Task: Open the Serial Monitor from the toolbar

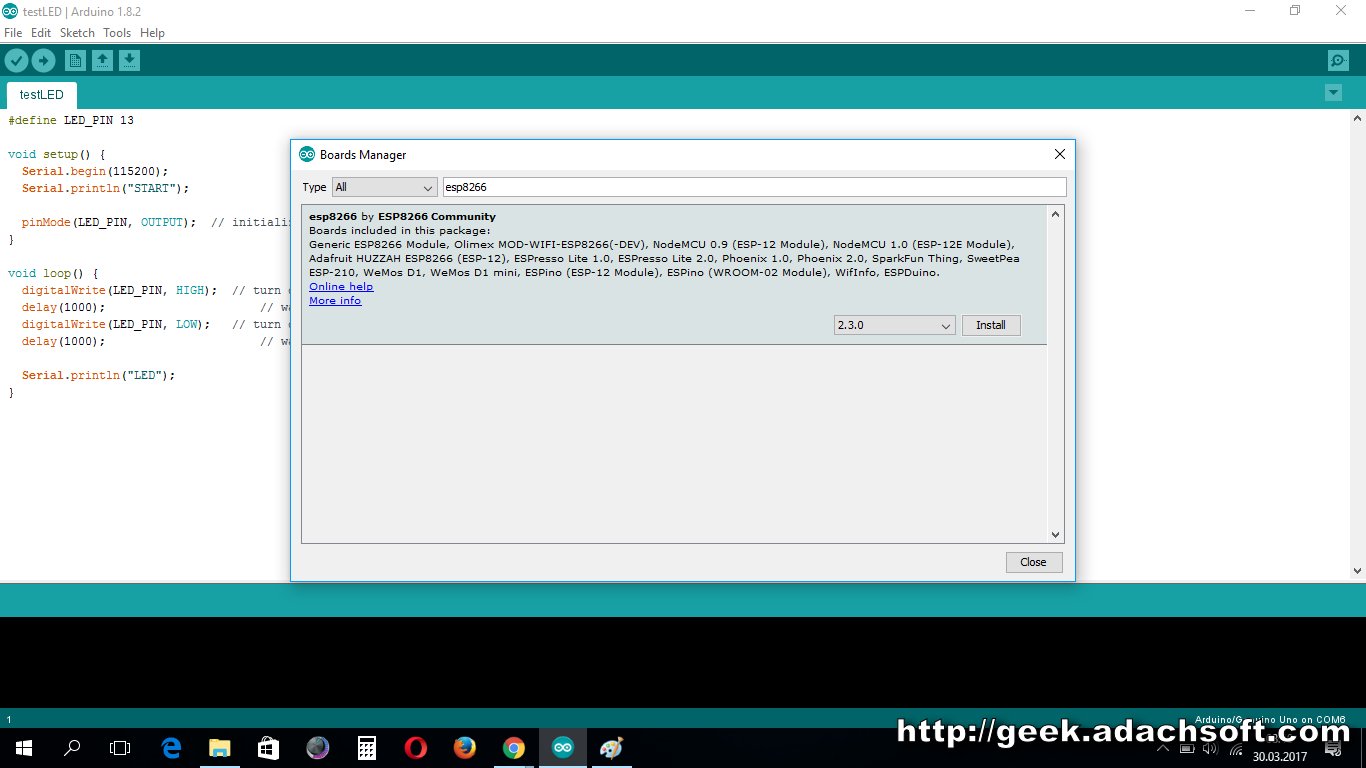Action: click(1338, 60)
